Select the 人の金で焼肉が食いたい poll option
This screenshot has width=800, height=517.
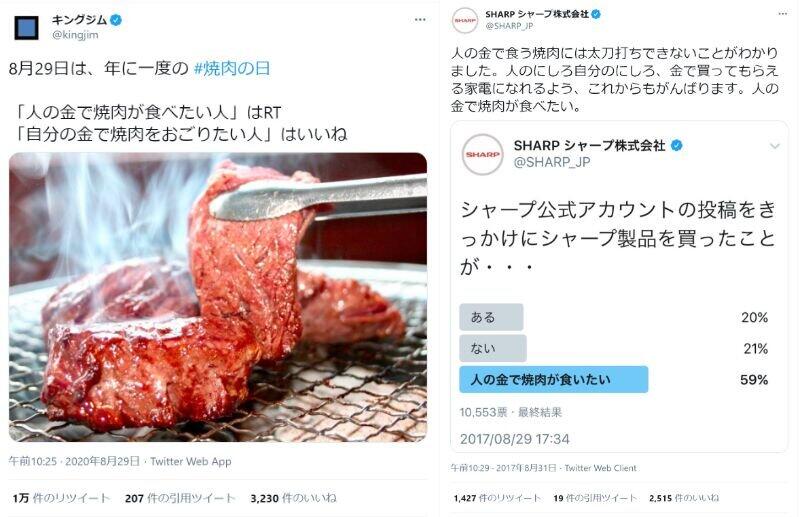click(x=554, y=379)
